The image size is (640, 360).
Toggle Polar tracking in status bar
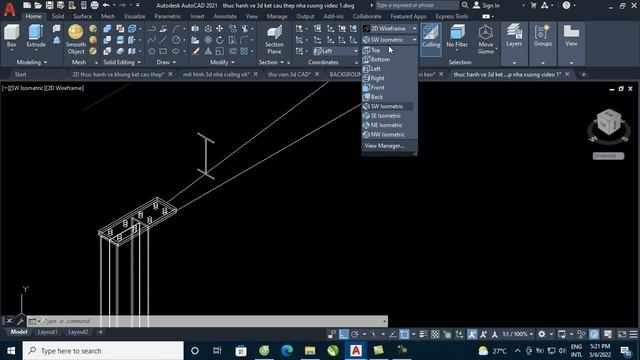(355, 334)
